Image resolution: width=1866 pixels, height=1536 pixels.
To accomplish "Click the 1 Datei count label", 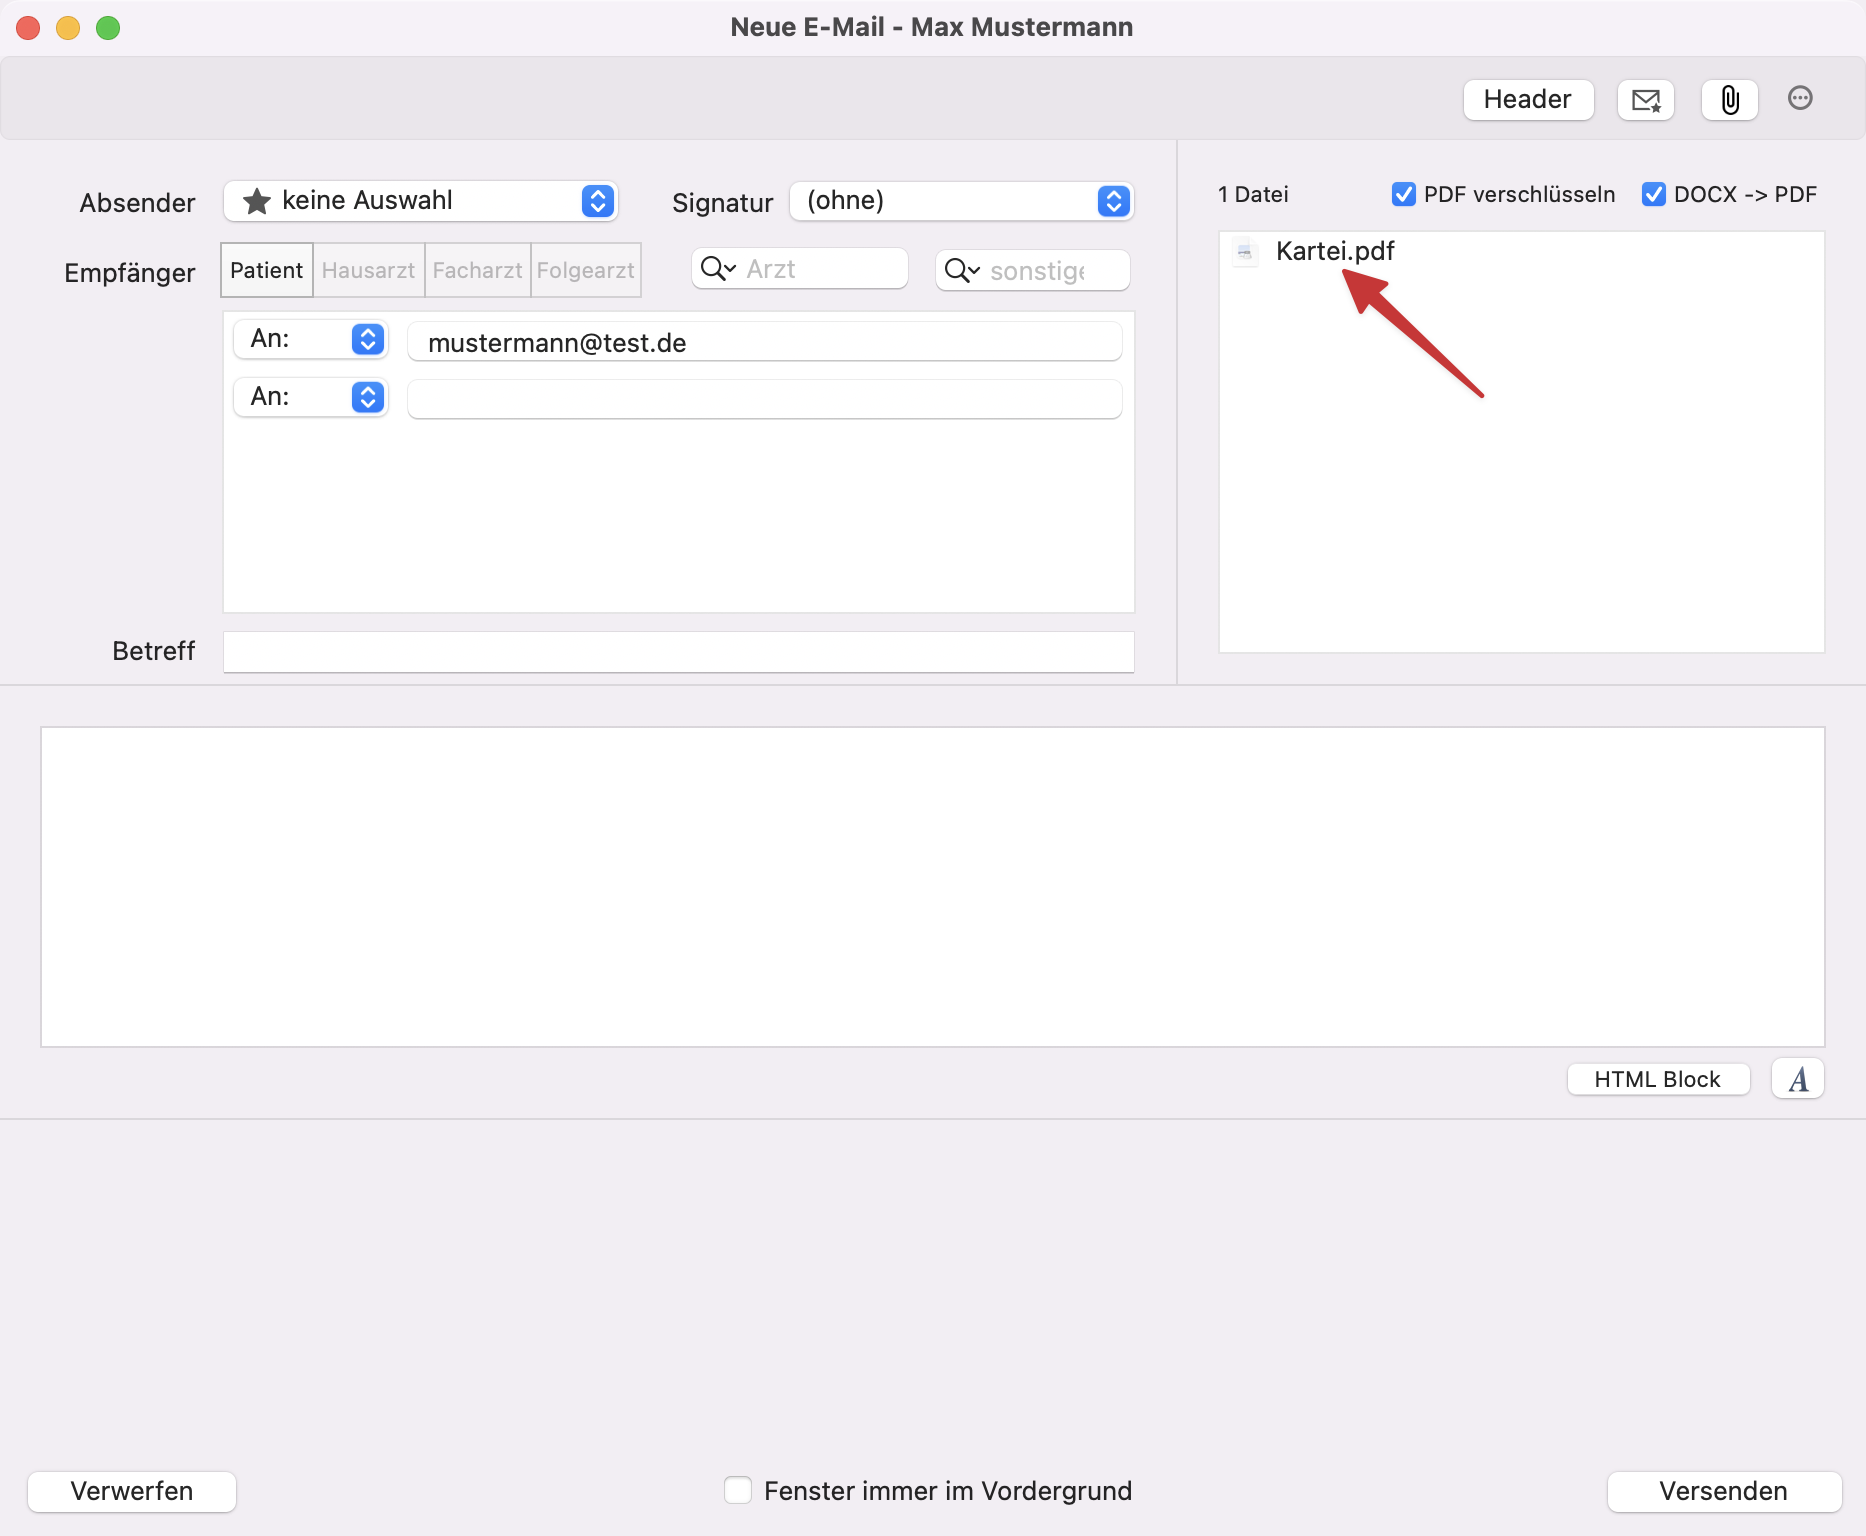I will [1253, 194].
